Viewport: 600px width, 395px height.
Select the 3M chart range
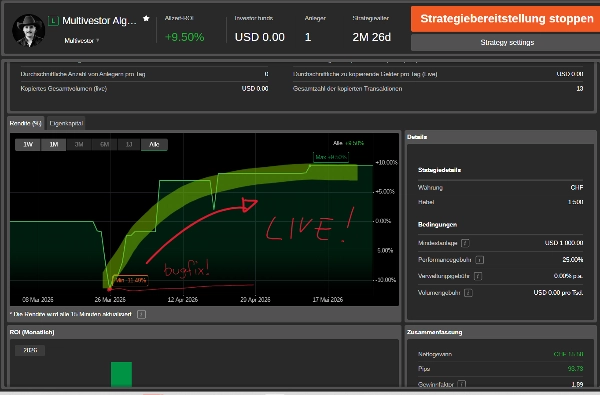[79, 145]
